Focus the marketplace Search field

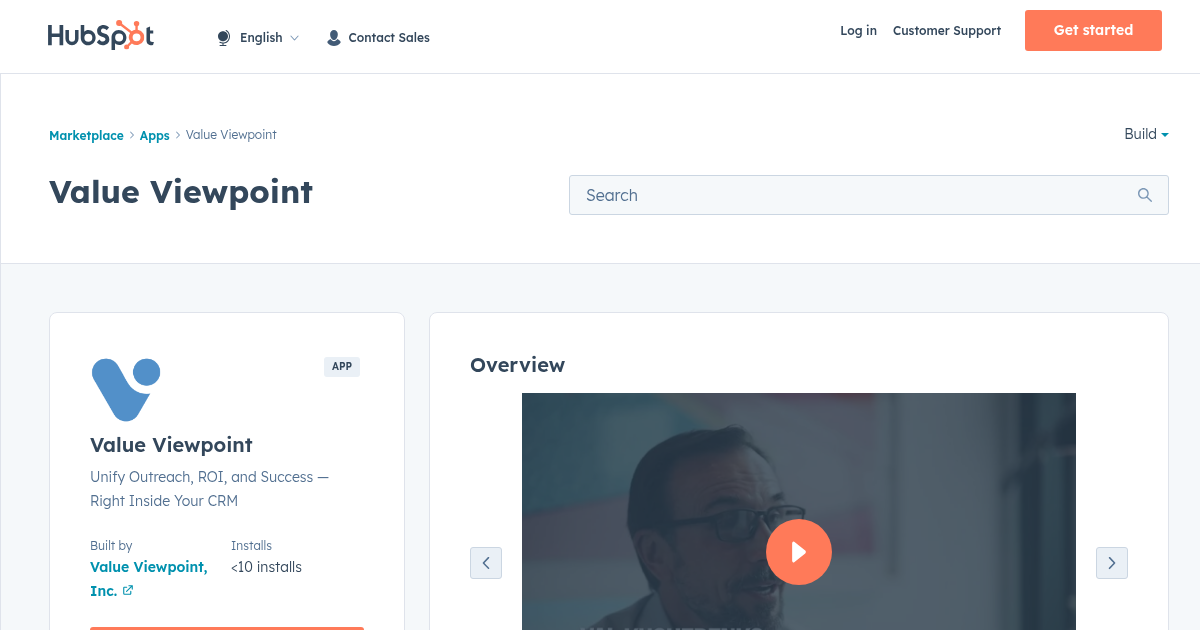tap(868, 195)
